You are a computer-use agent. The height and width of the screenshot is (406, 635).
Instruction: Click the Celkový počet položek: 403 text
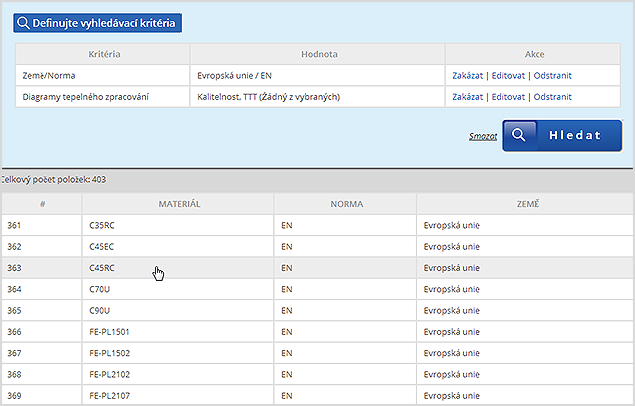click(x=53, y=179)
